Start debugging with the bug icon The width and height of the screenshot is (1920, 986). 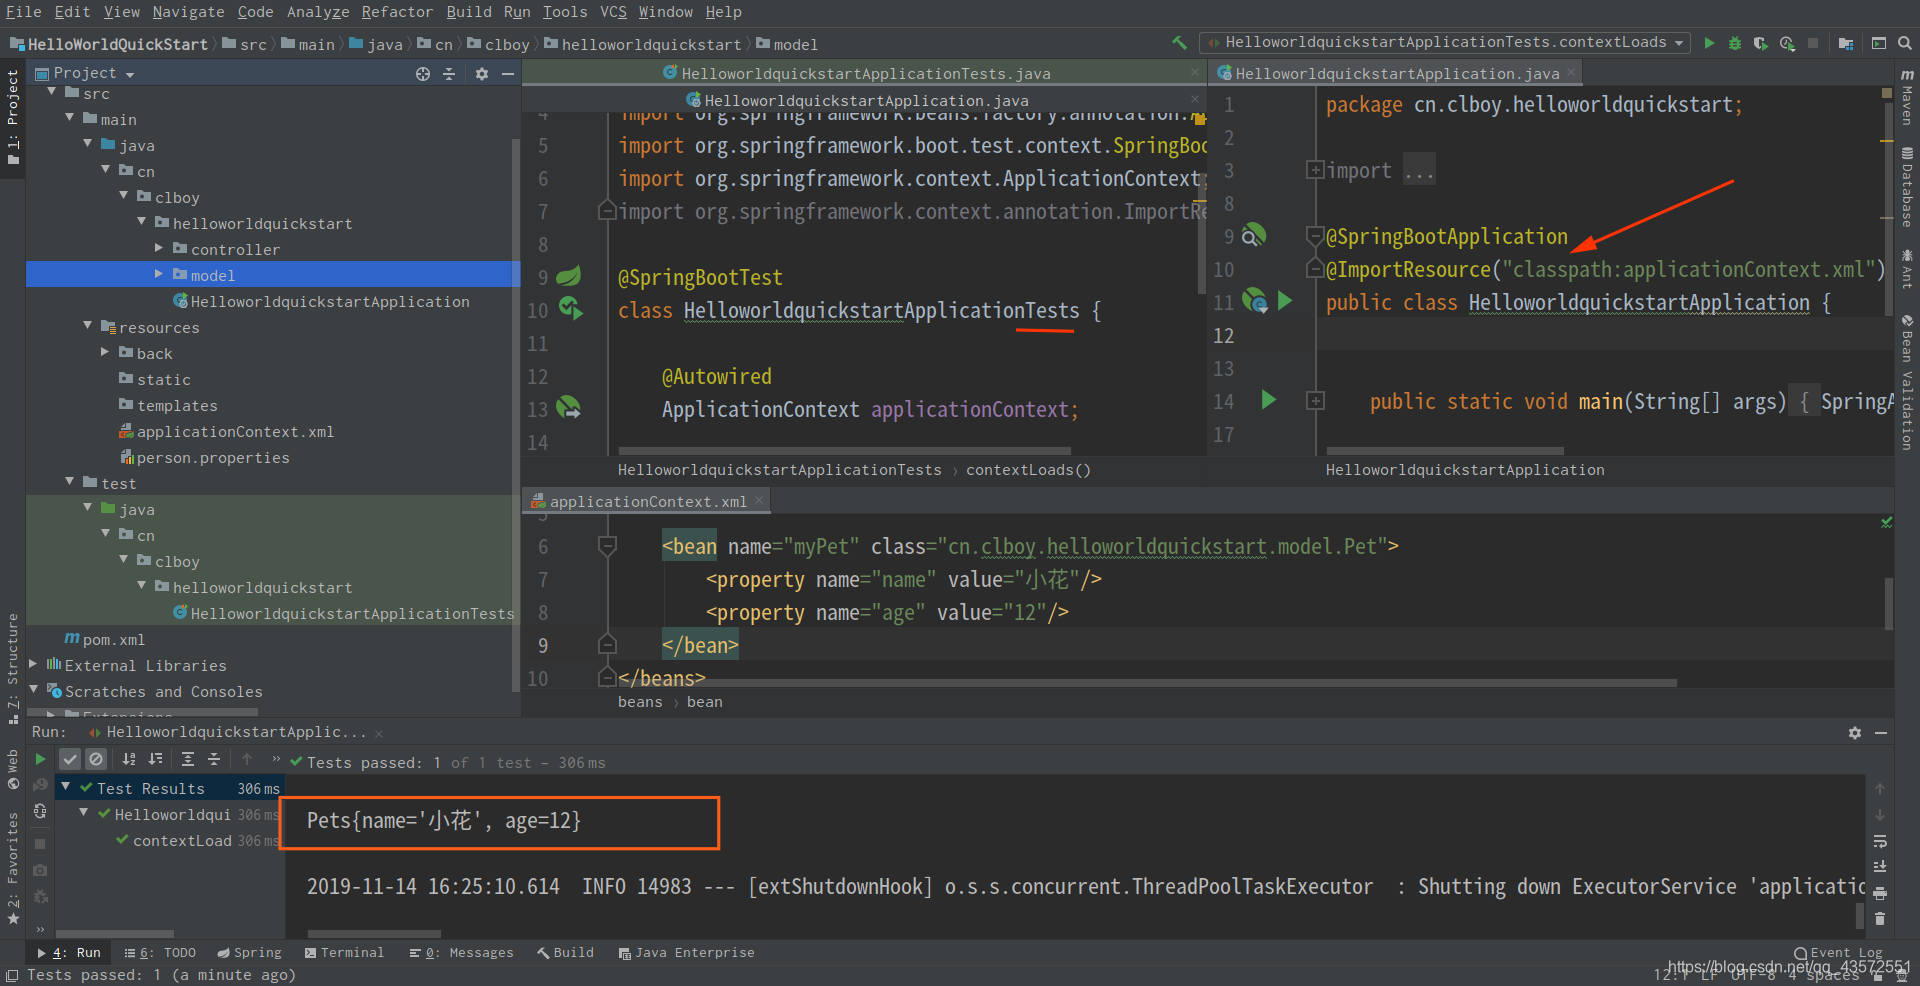1735,43
